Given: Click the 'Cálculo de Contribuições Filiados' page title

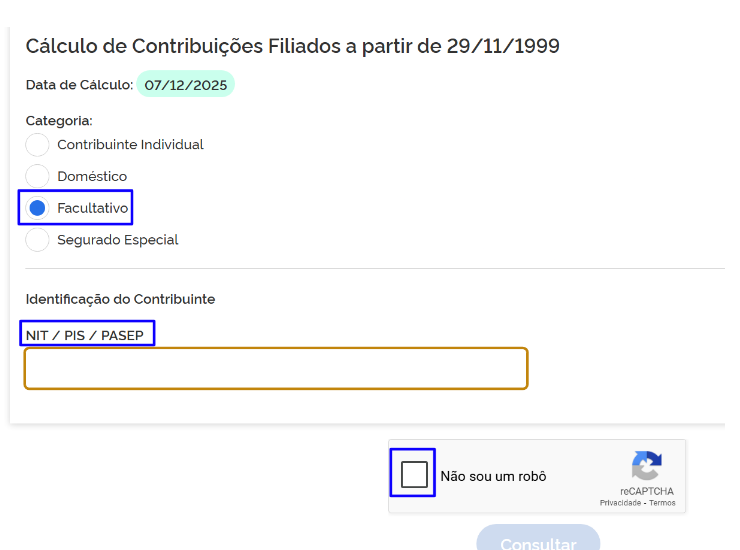Looking at the screenshot, I should click(x=292, y=46).
